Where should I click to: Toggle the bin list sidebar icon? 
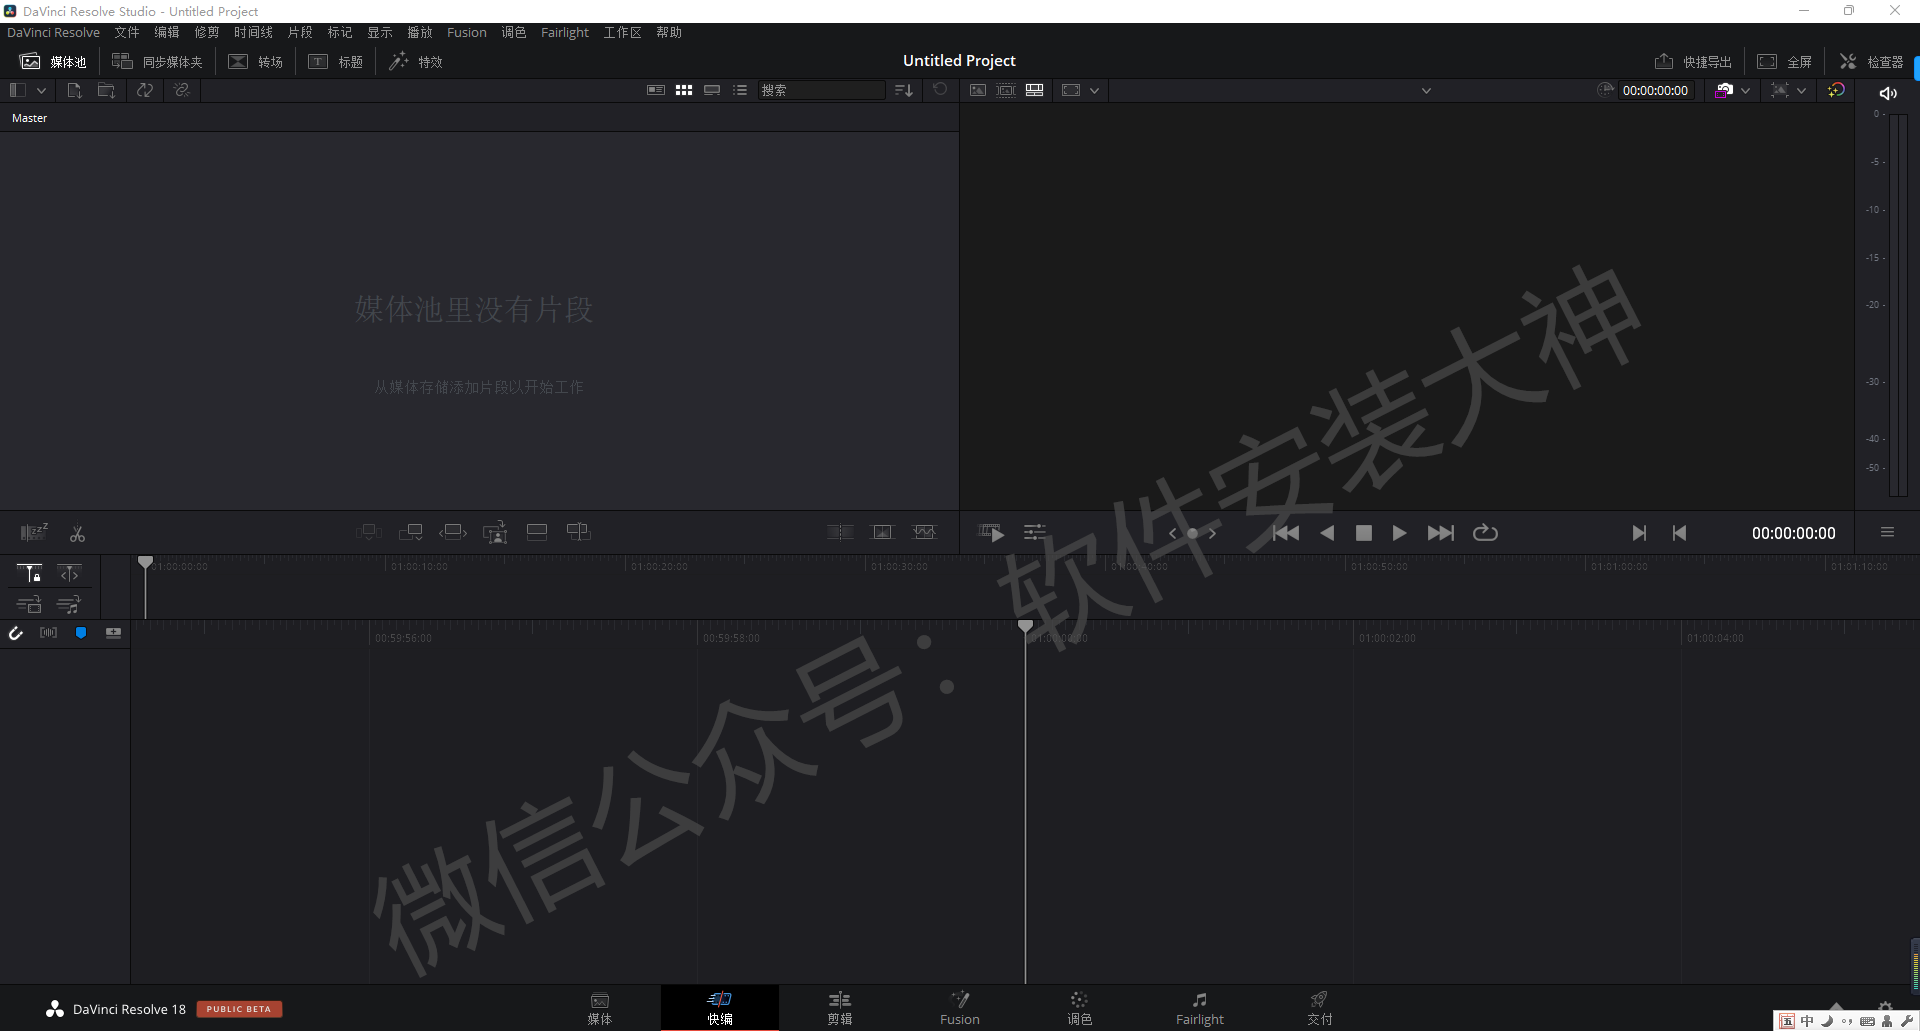pos(17,90)
